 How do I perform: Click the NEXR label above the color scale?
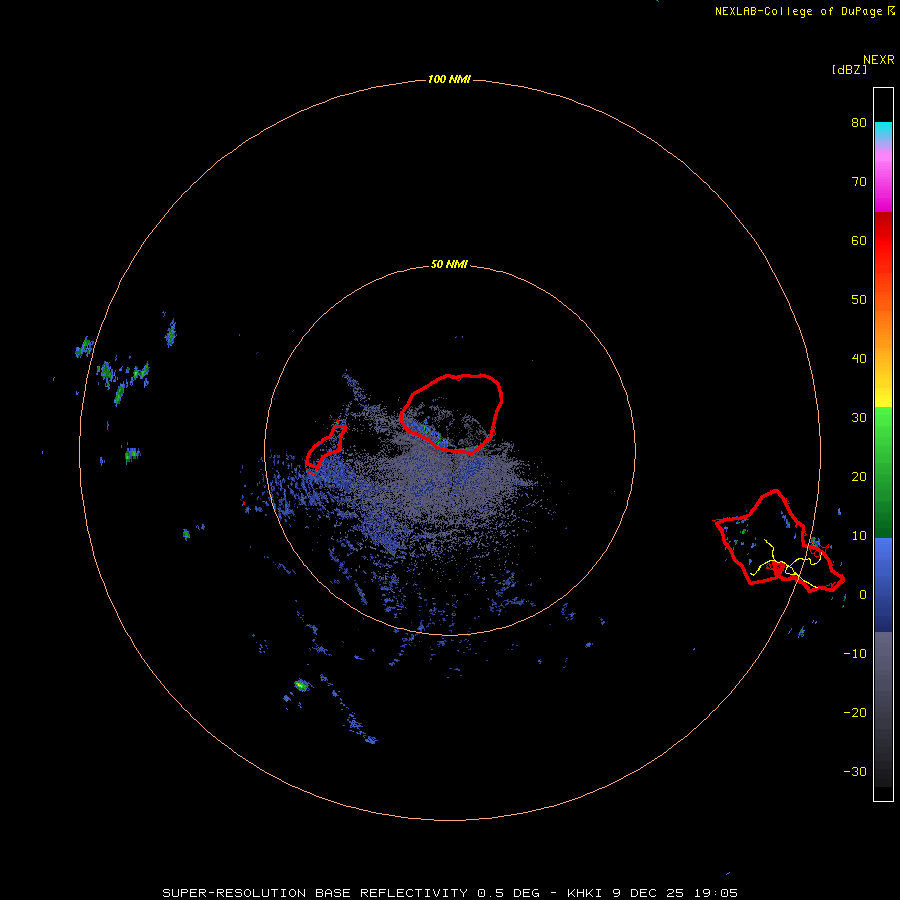coord(879,60)
